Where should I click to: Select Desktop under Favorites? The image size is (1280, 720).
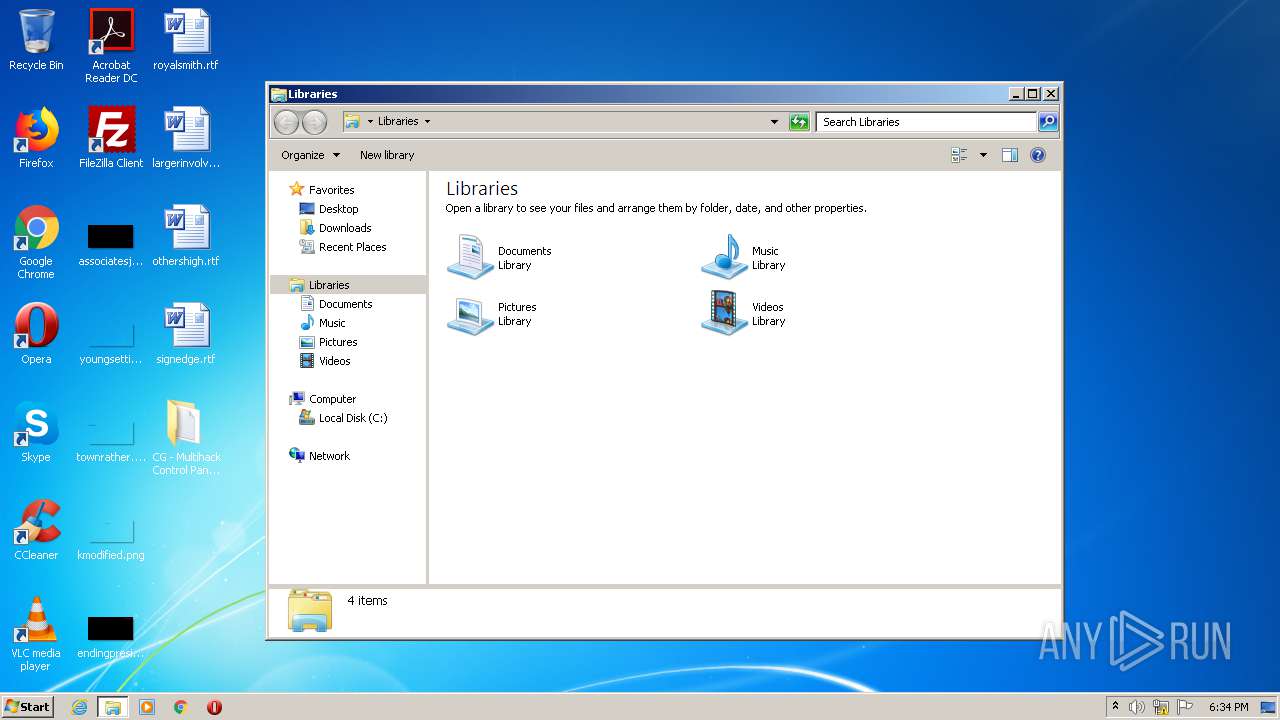[x=329, y=209]
